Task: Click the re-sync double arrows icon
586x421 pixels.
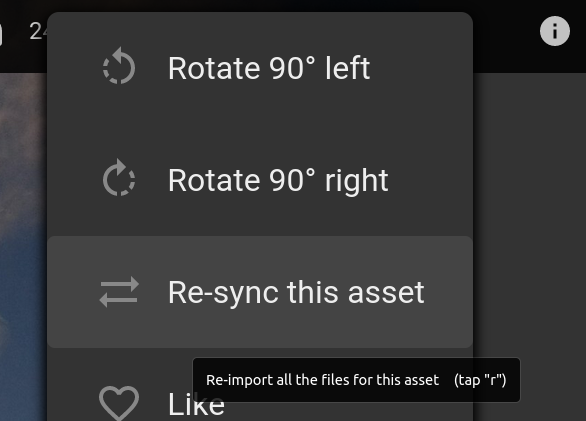Action: coord(119,292)
